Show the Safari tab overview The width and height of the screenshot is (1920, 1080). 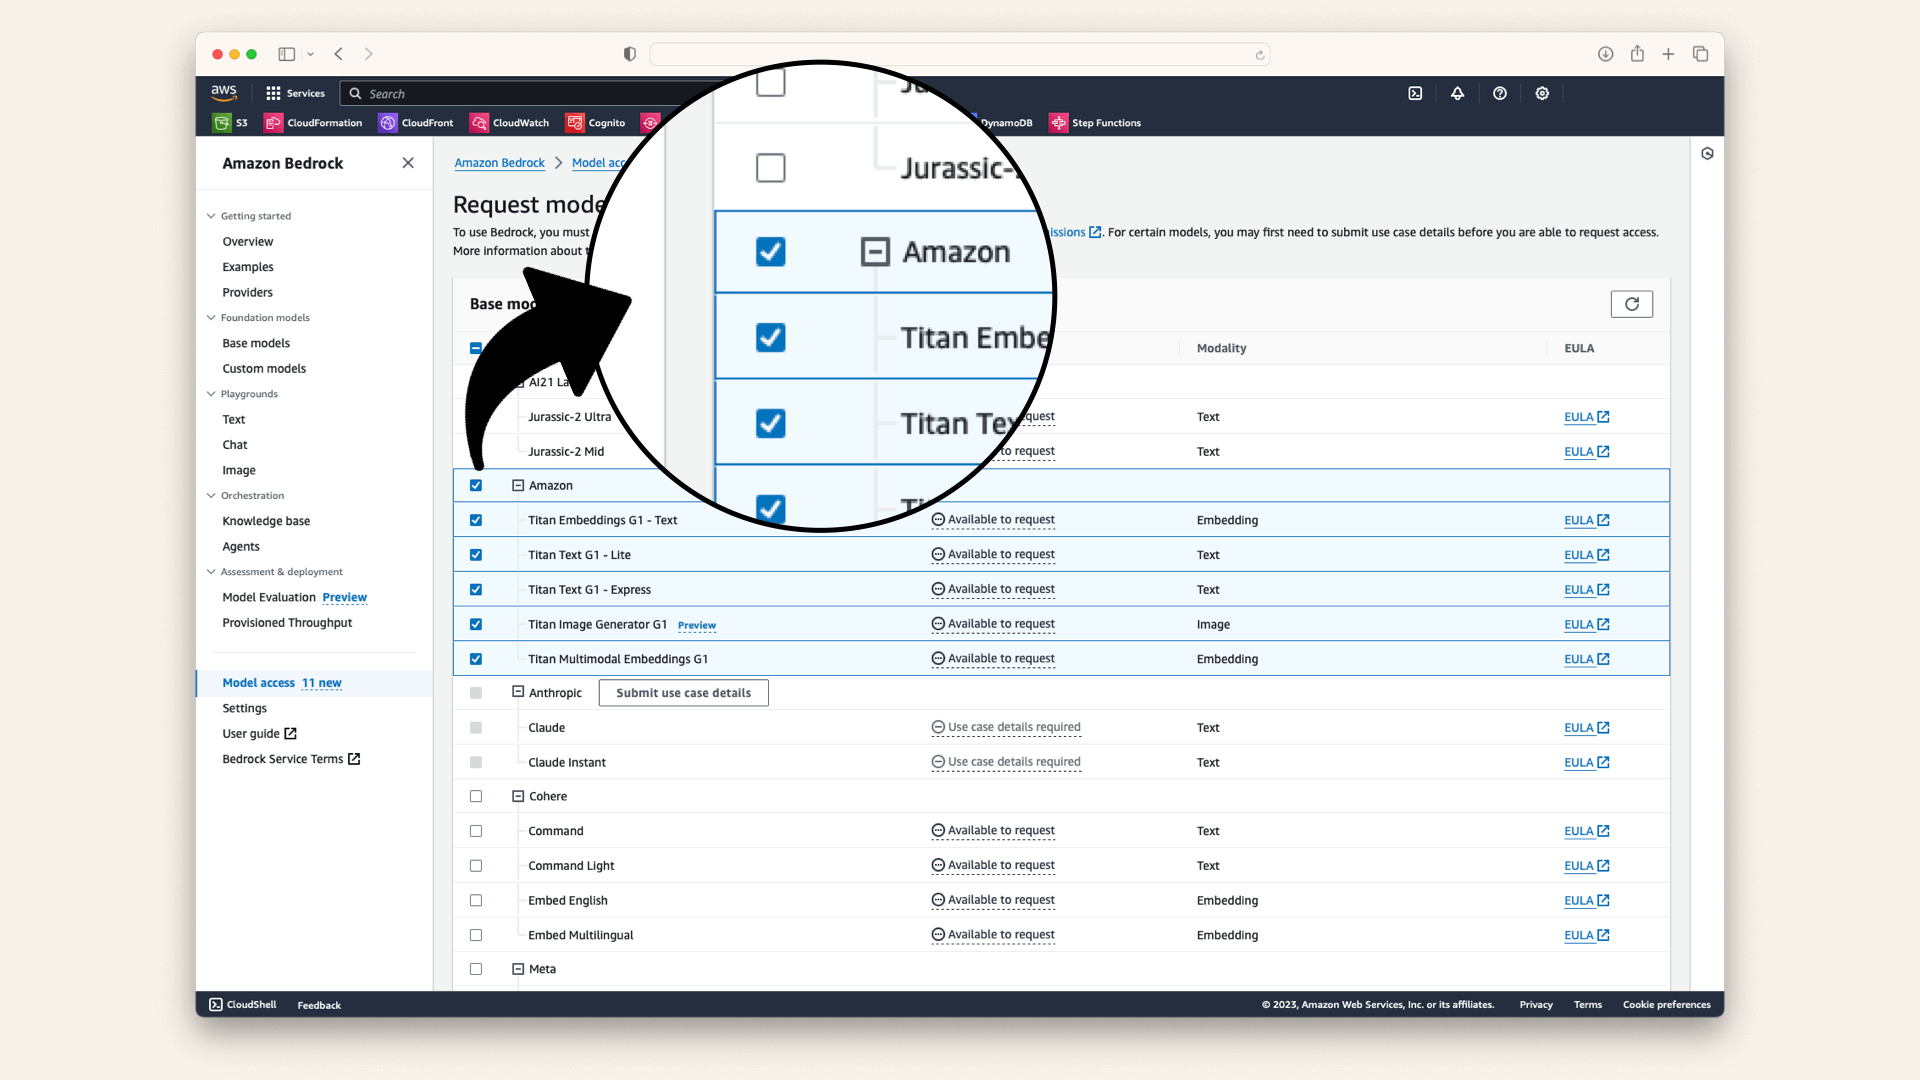coord(1700,54)
